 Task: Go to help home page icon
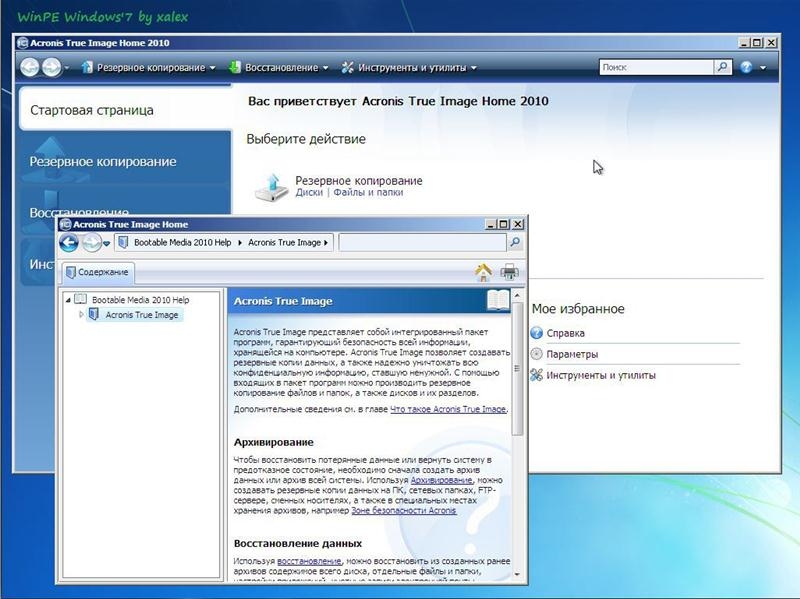pos(483,272)
